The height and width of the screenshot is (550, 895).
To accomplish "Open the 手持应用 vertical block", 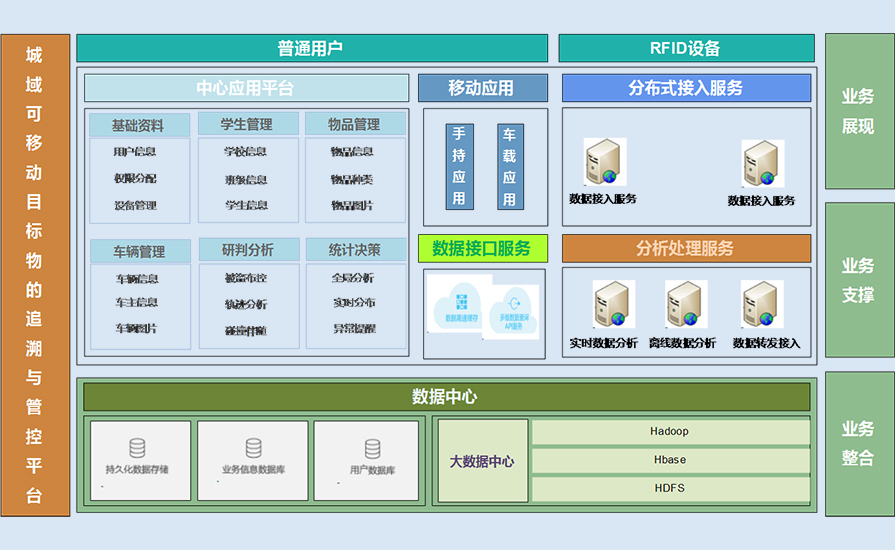I will pos(459,166).
